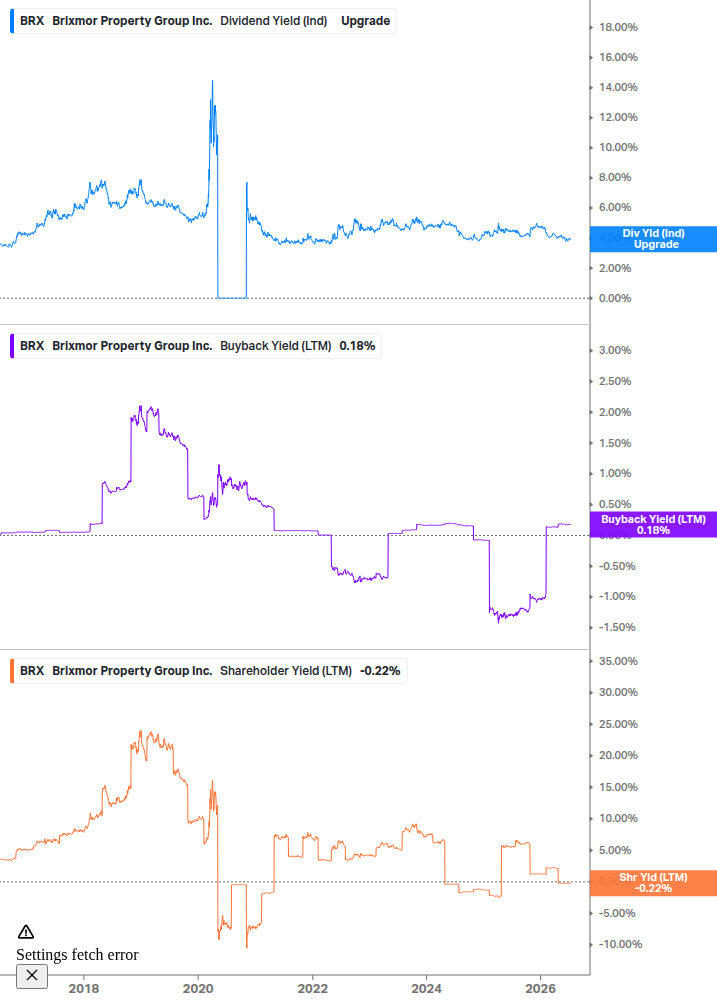Screen dimensions: 717x1005
Task: Click the 3.00% axis label in Buyback pane
Action: pos(615,351)
